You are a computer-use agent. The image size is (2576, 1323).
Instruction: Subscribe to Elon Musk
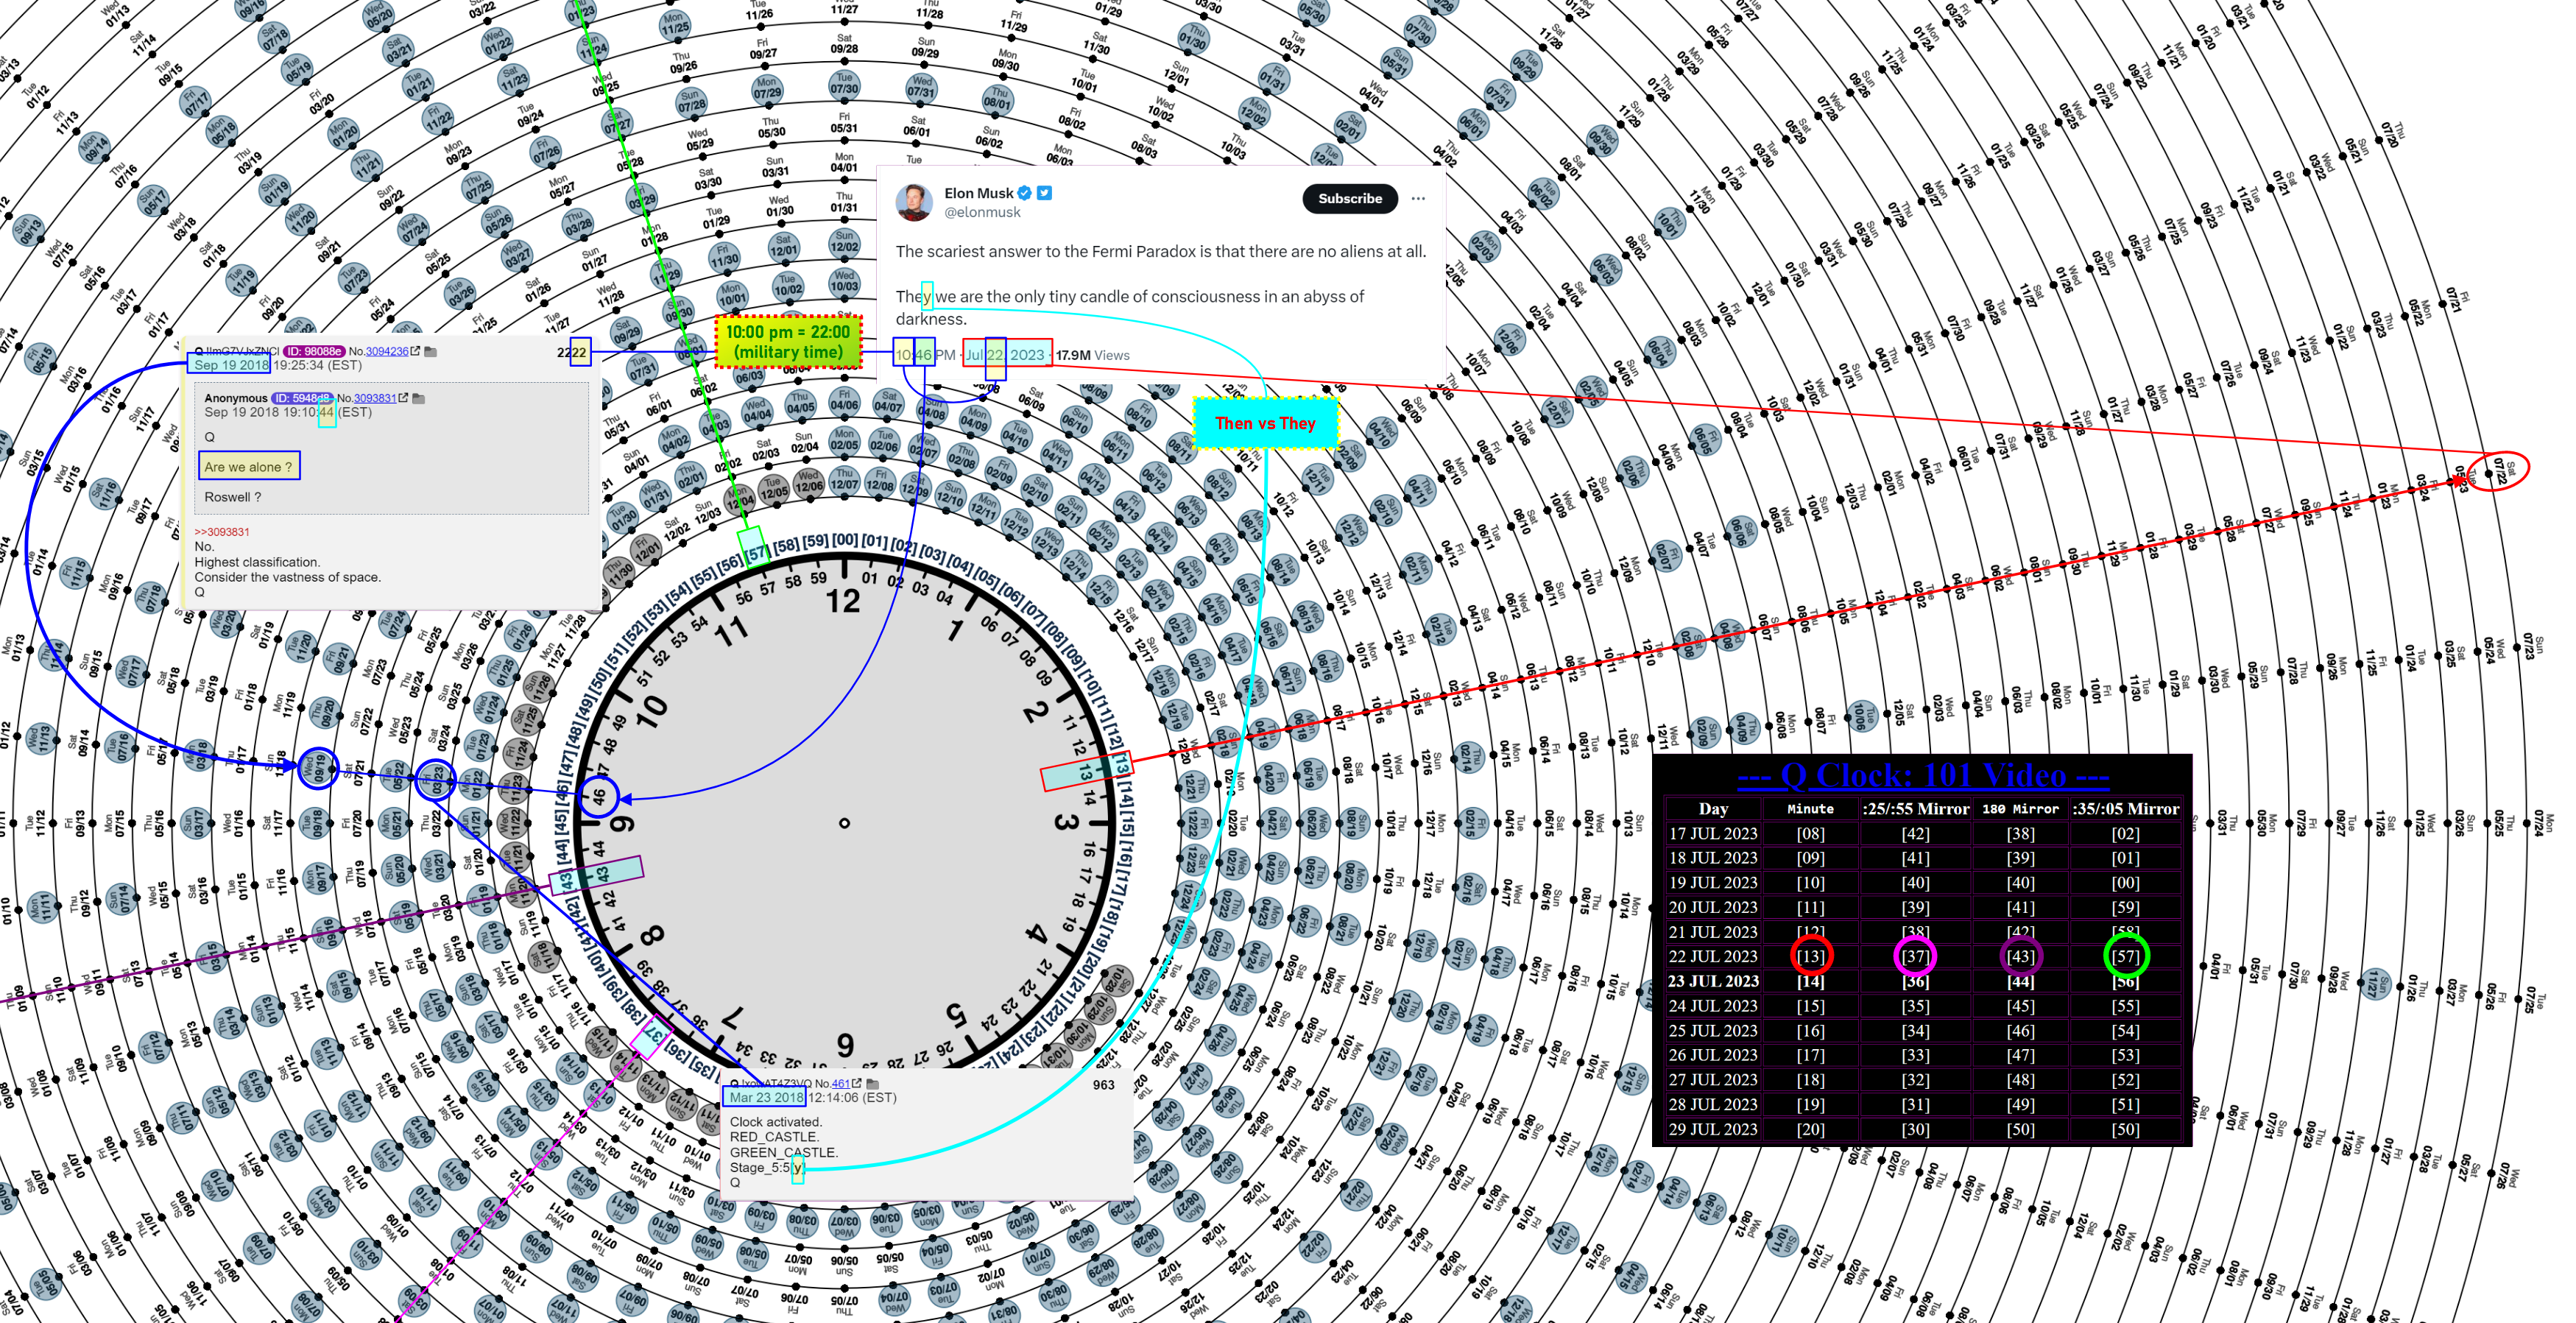[1350, 198]
